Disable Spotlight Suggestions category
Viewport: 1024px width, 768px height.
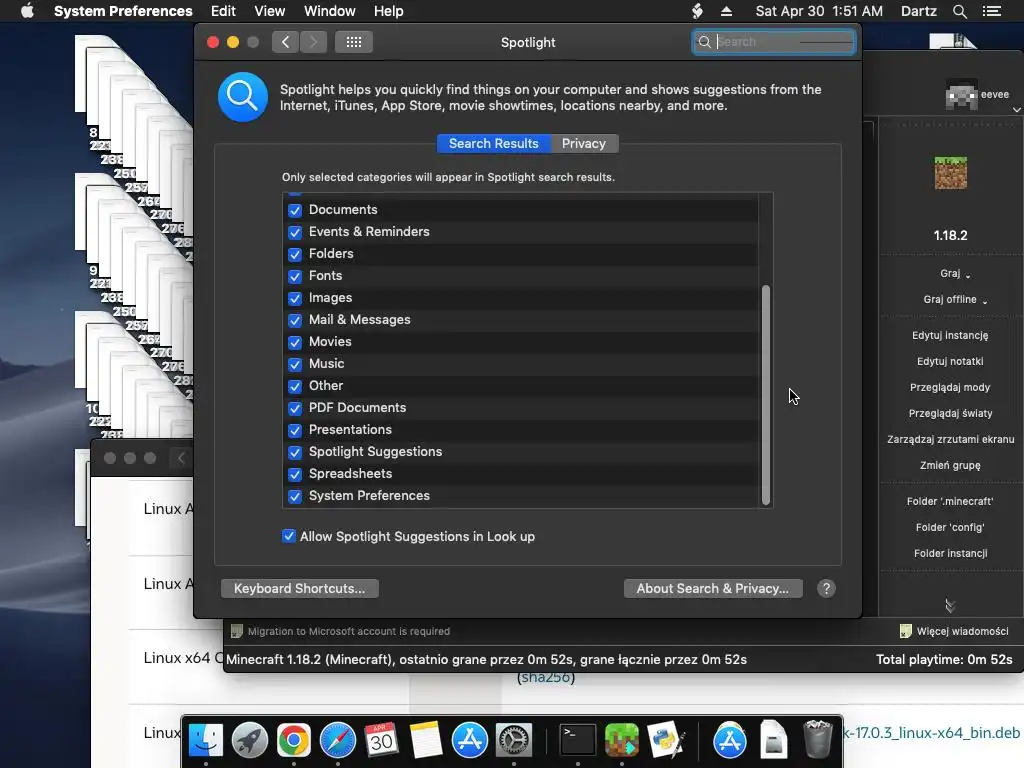point(295,453)
